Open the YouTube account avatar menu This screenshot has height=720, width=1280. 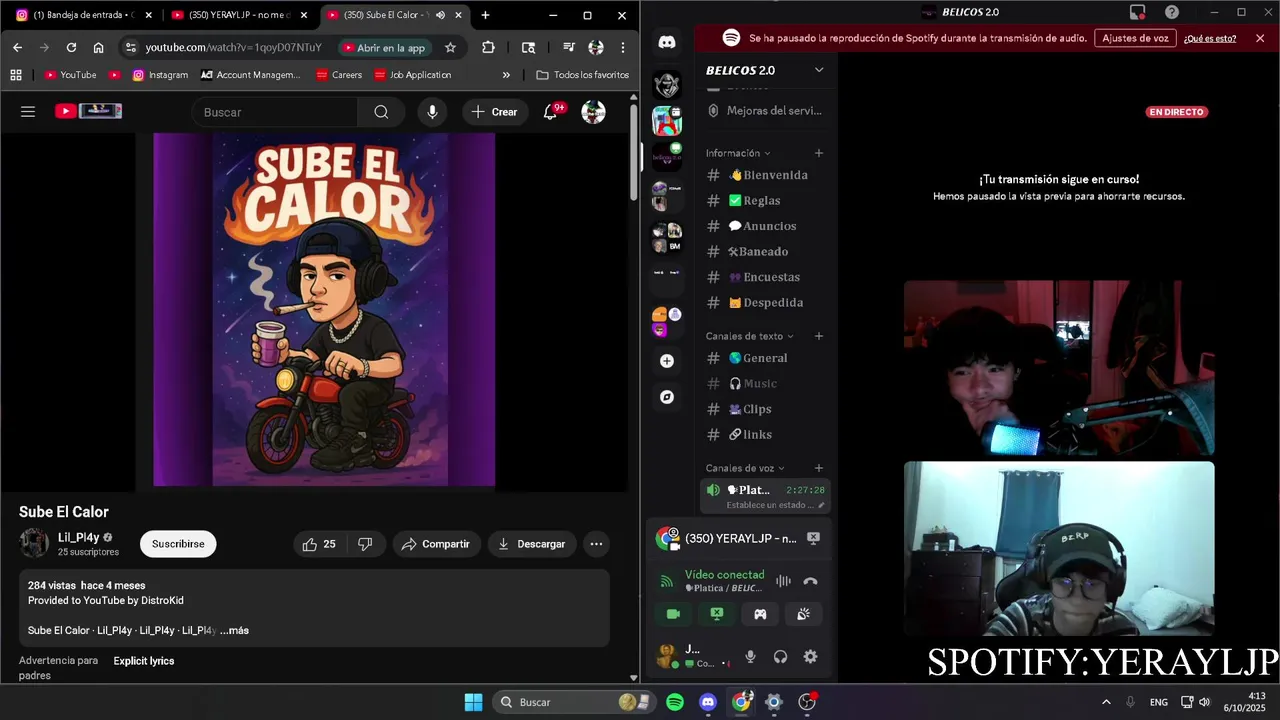[593, 112]
